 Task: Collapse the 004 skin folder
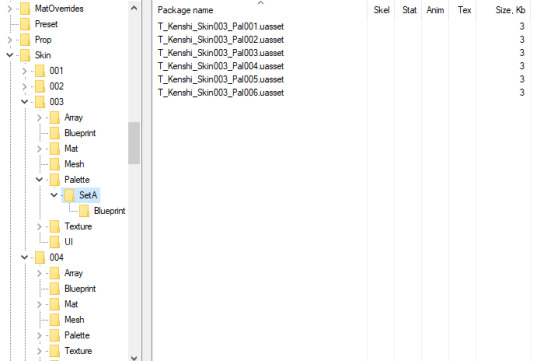24,257
